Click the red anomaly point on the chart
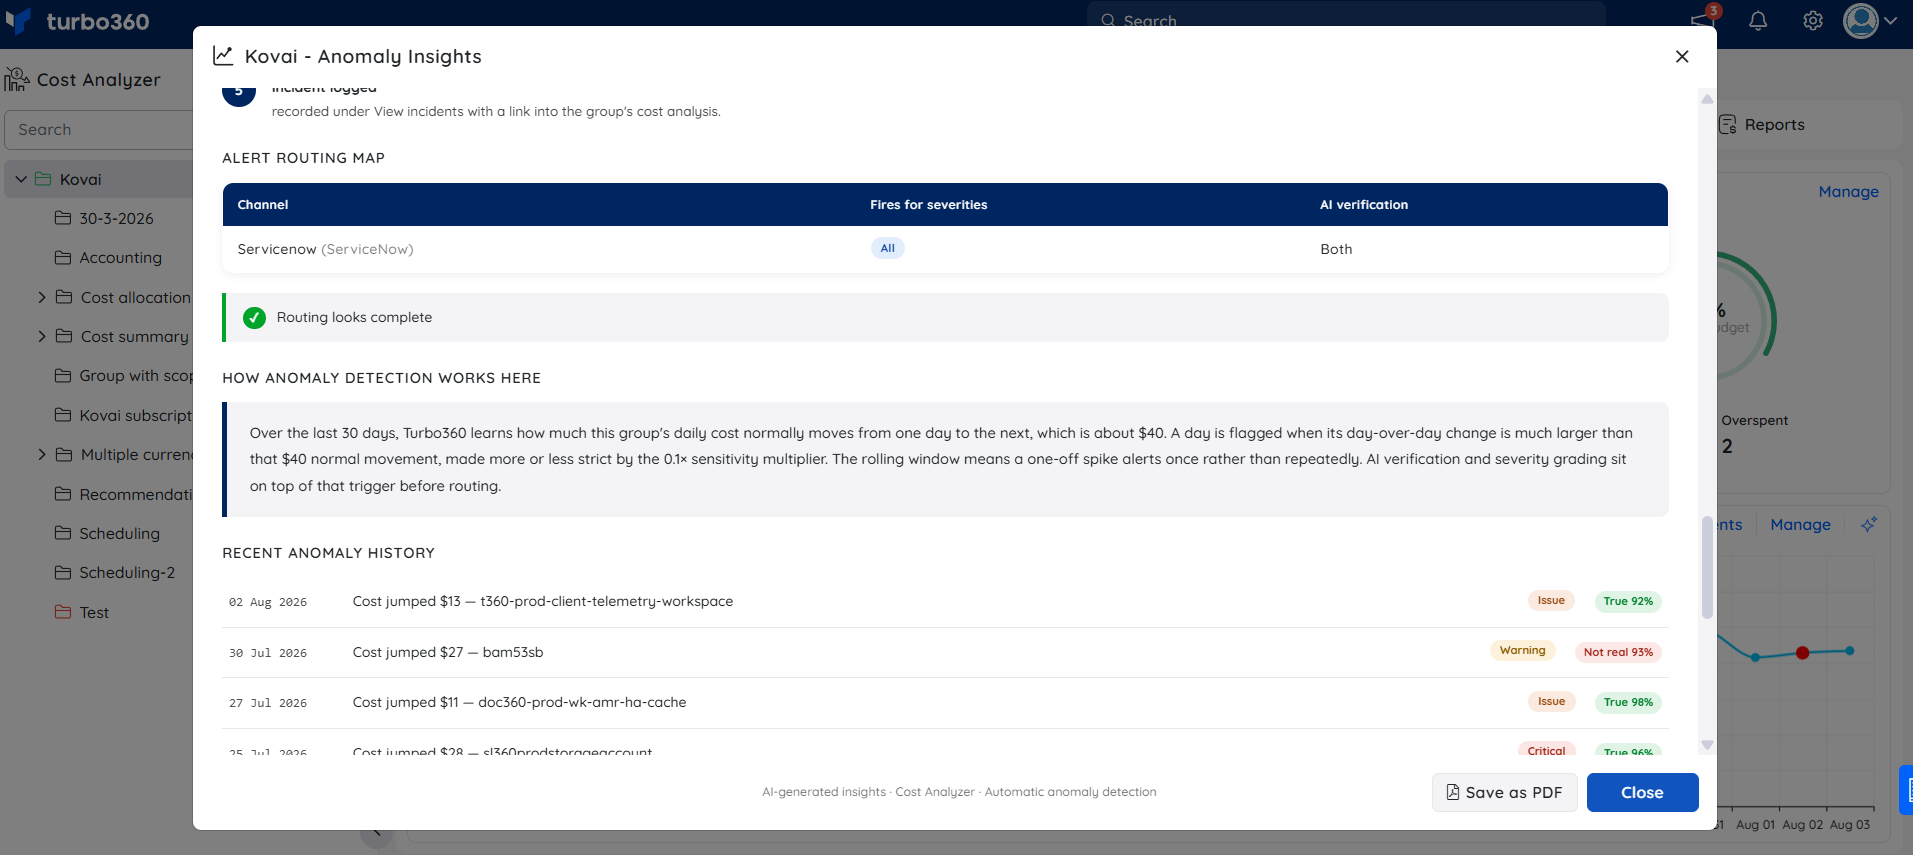Screen dimensions: 1913x855 (1802, 653)
